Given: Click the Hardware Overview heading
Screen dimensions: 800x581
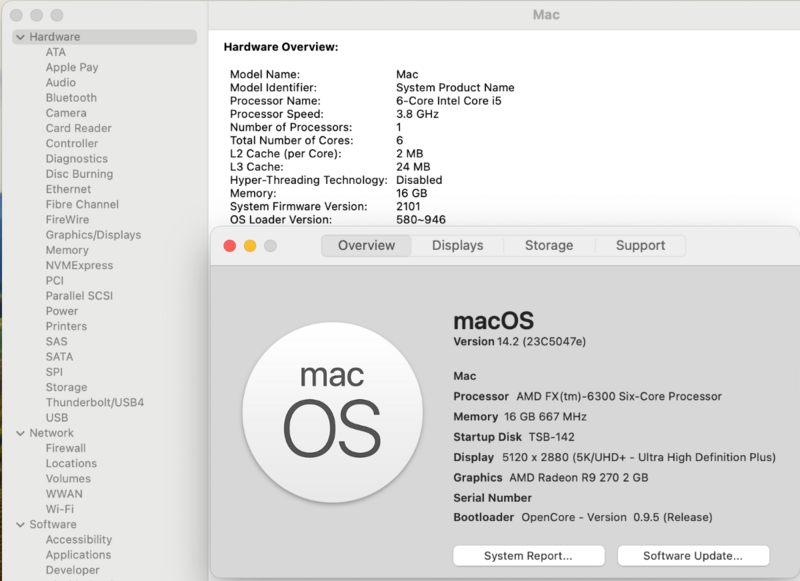Looking at the screenshot, I should (x=281, y=47).
